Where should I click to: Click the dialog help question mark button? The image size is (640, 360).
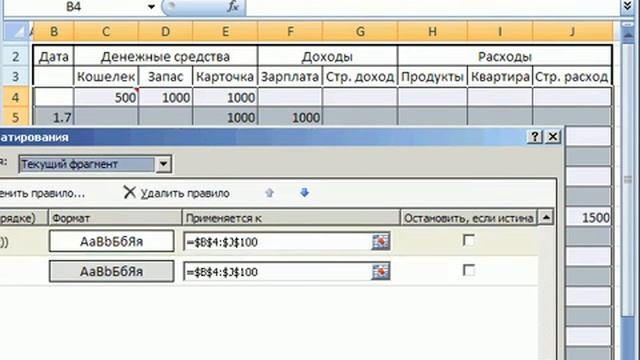[x=535, y=137]
